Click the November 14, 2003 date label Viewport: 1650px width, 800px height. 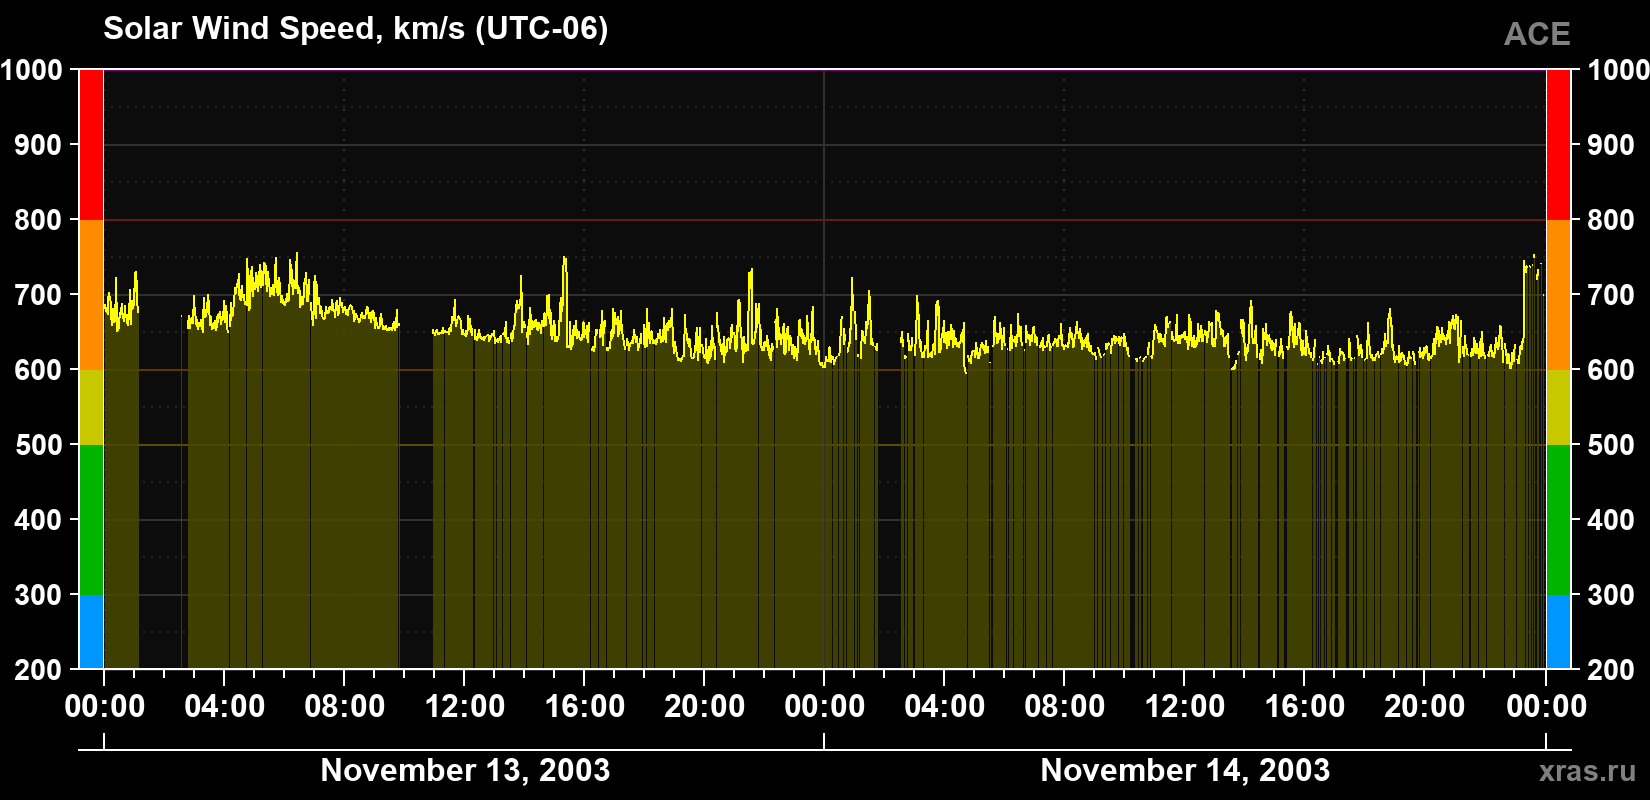(1185, 770)
